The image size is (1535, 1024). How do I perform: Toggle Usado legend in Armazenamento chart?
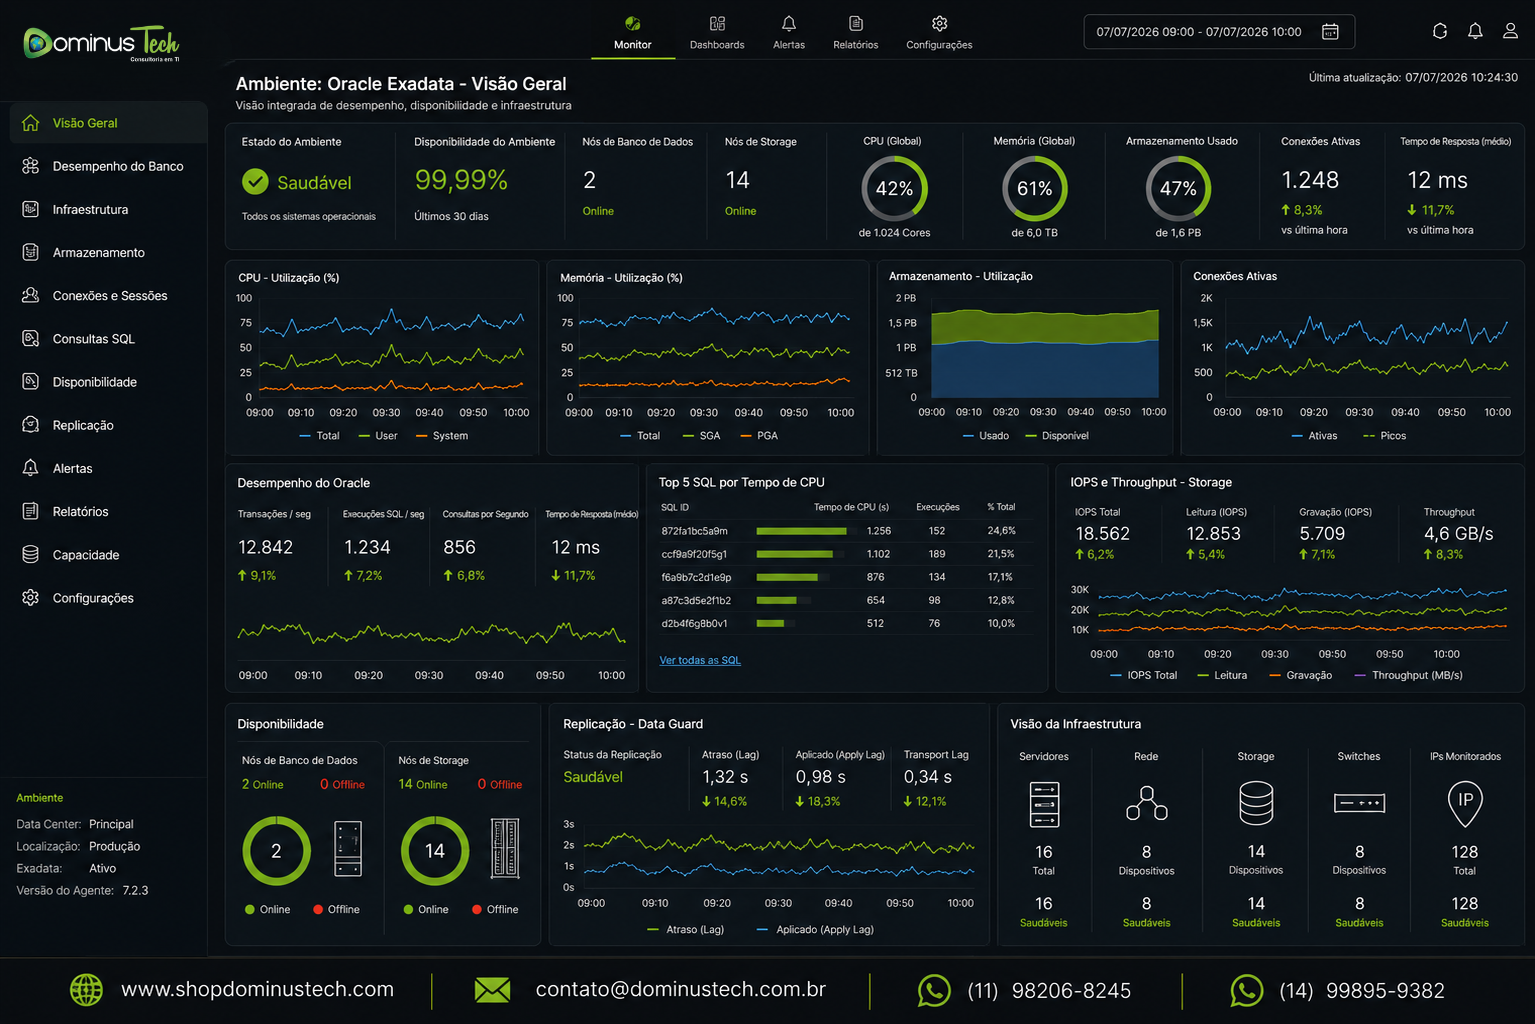(985, 436)
